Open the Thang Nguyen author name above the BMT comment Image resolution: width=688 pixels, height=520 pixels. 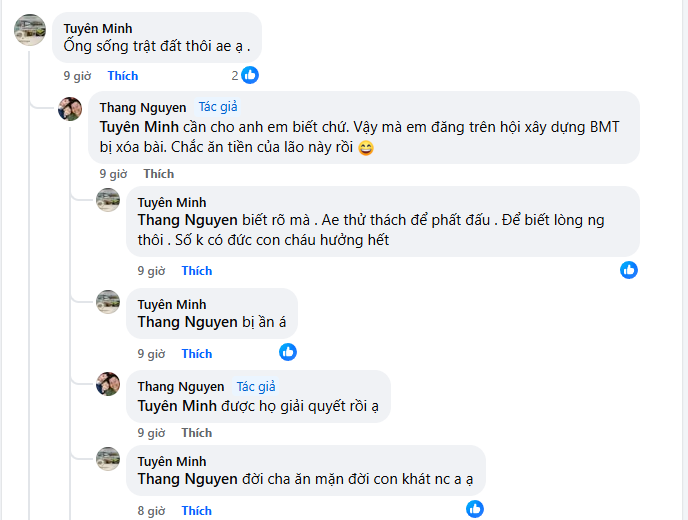(143, 108)
